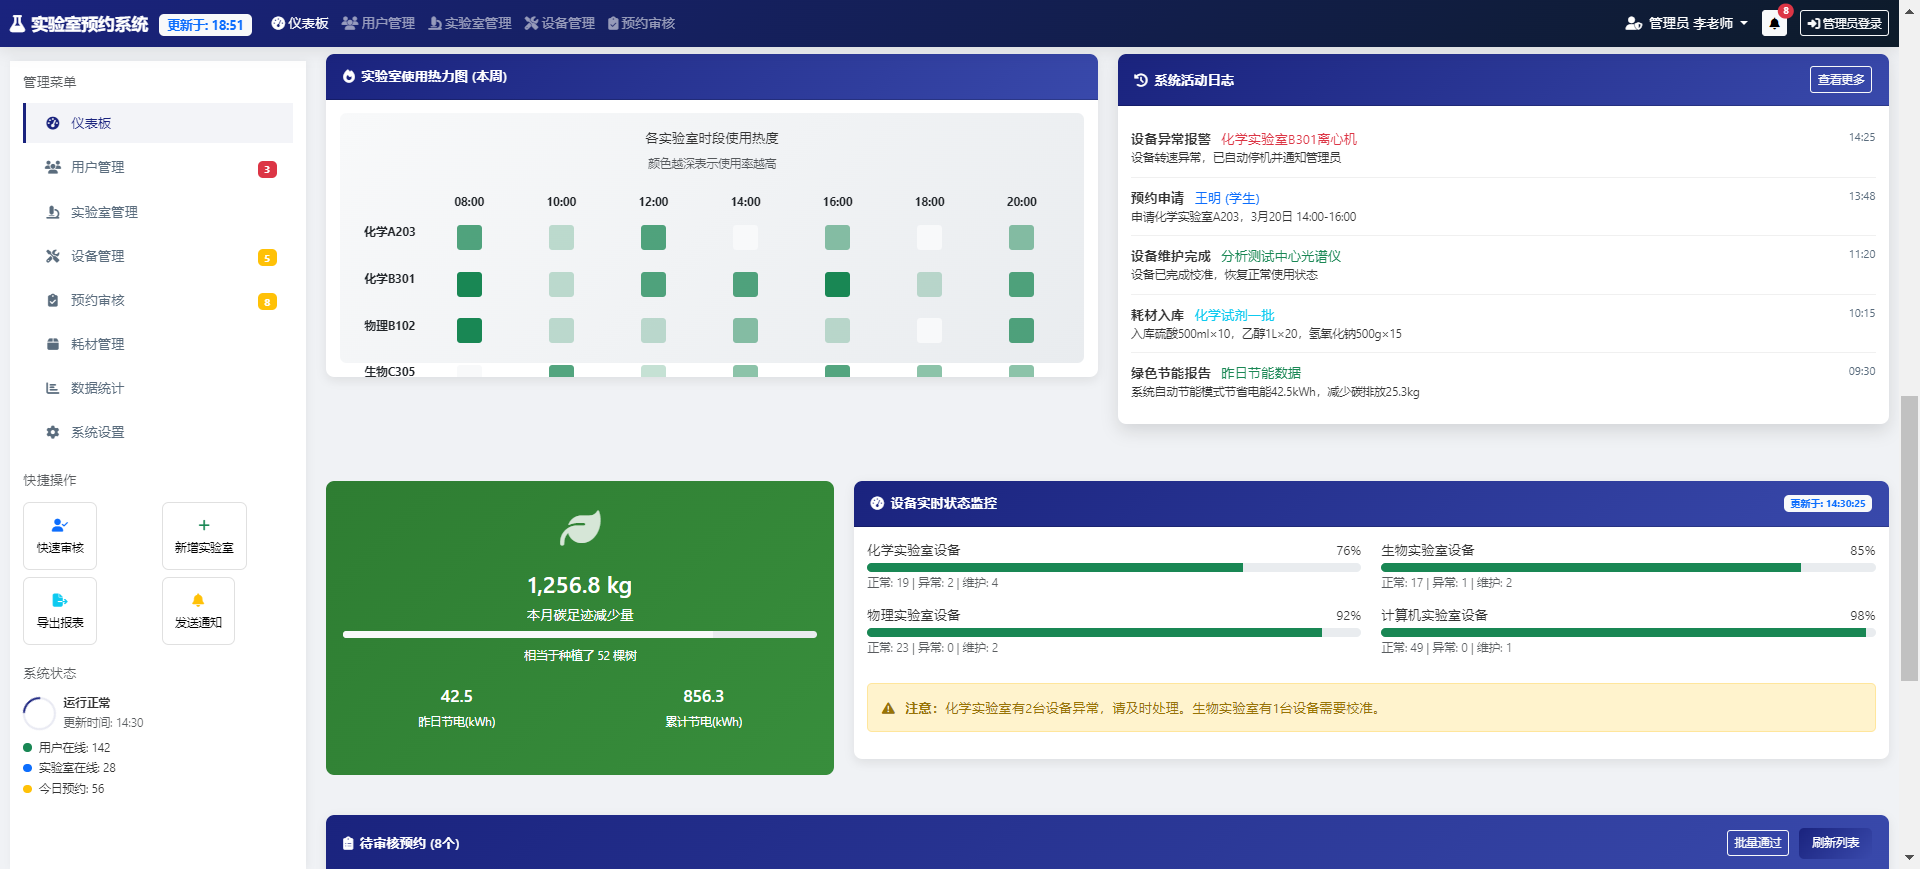Viewport: 1920px width, 869px height.
Task: Click the sidebar 预约审核 clipboard icon
Action: pos(53,300)
